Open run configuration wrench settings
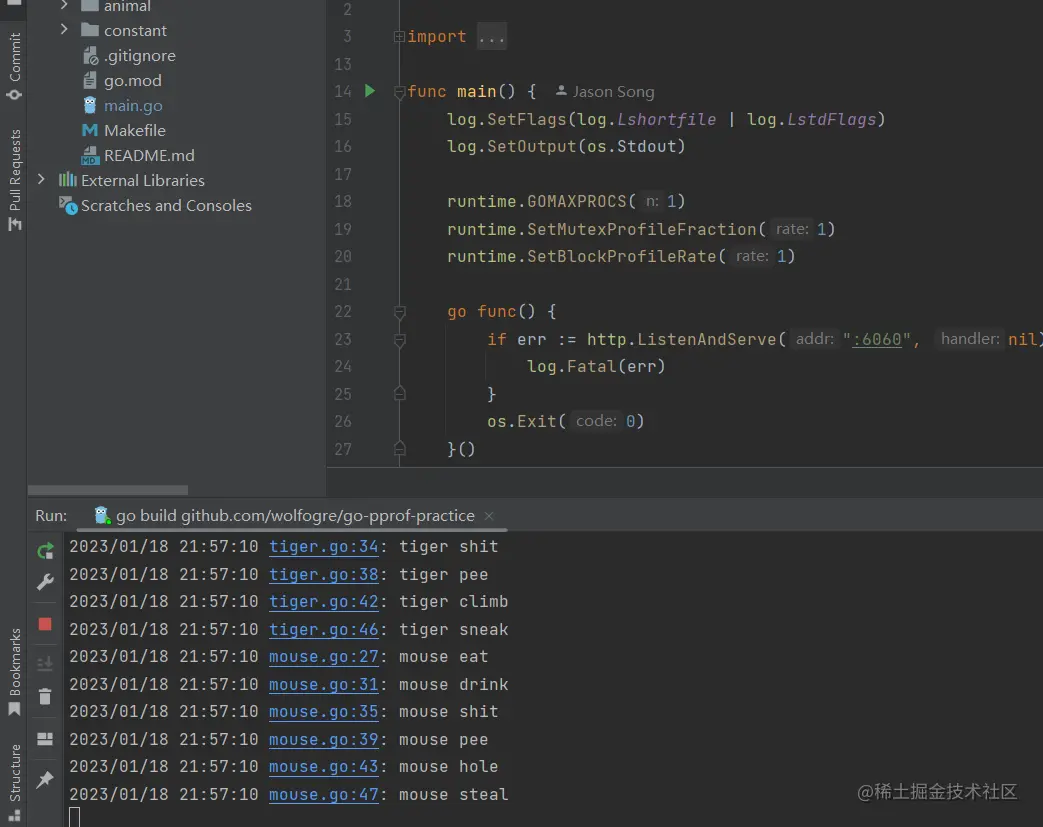 click(x=45, y=582)
